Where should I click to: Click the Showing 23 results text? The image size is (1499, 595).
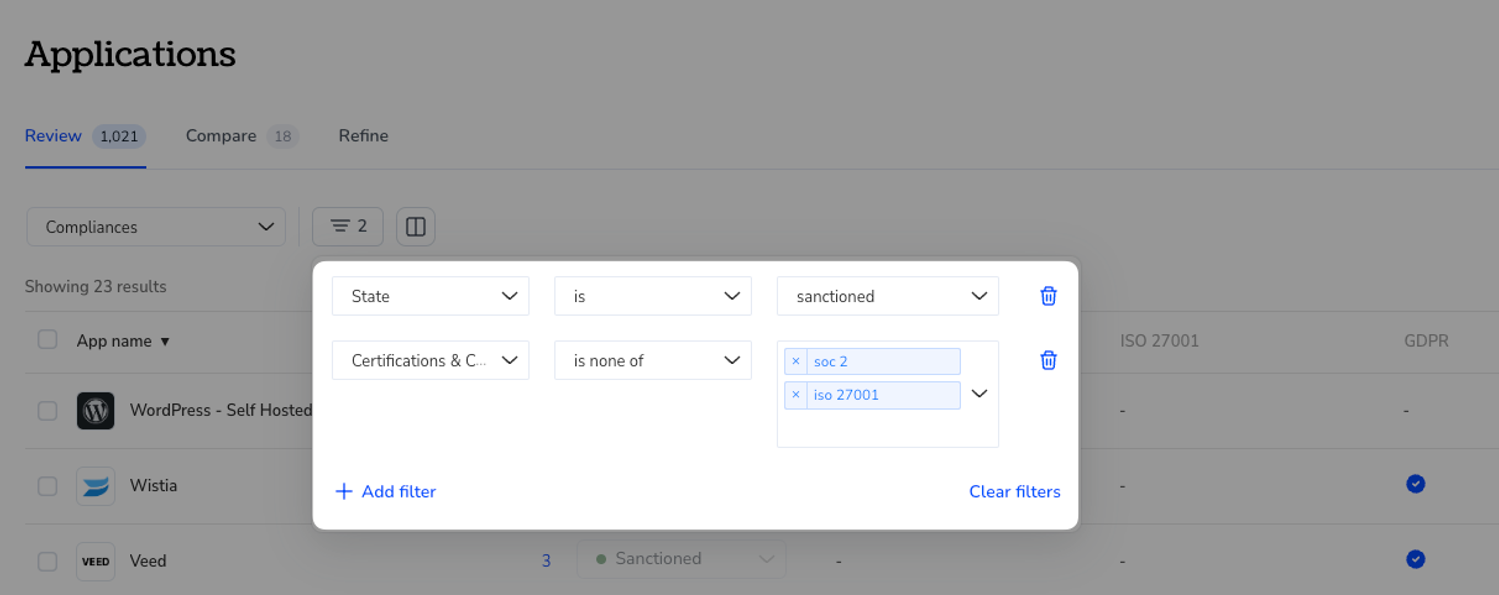pos(96,286)
